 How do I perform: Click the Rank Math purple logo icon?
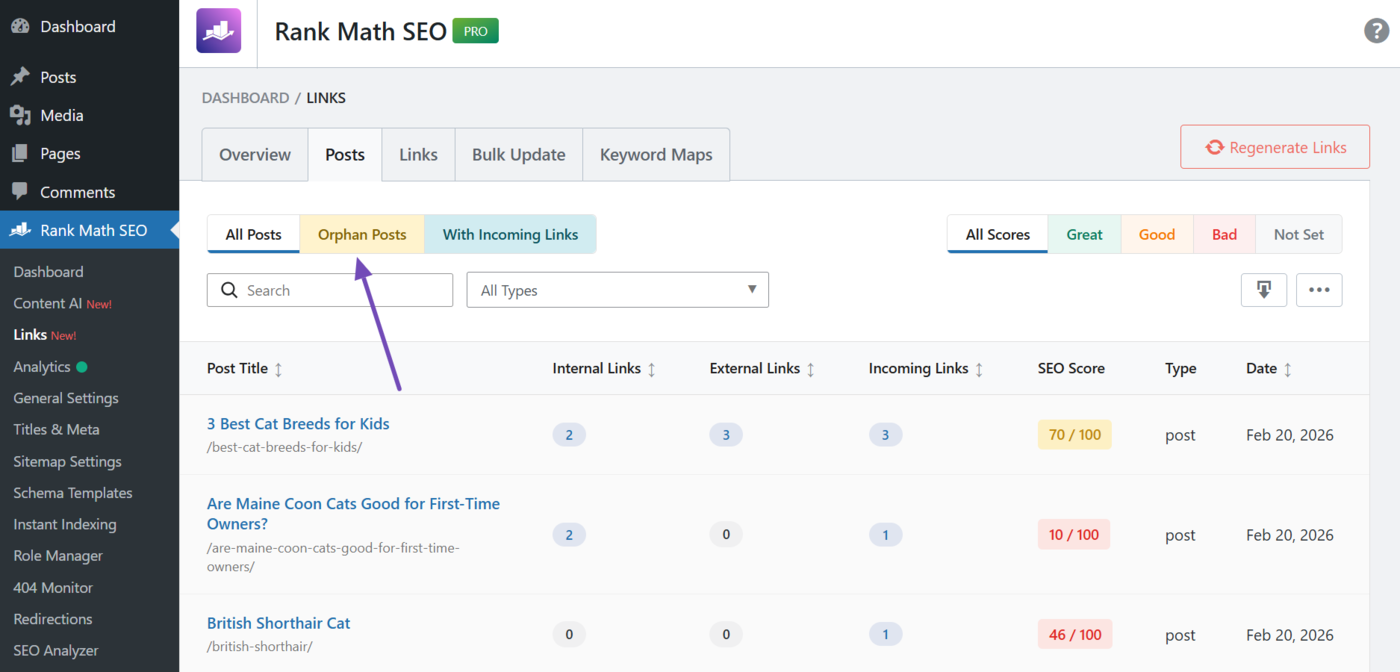(218, 31)
